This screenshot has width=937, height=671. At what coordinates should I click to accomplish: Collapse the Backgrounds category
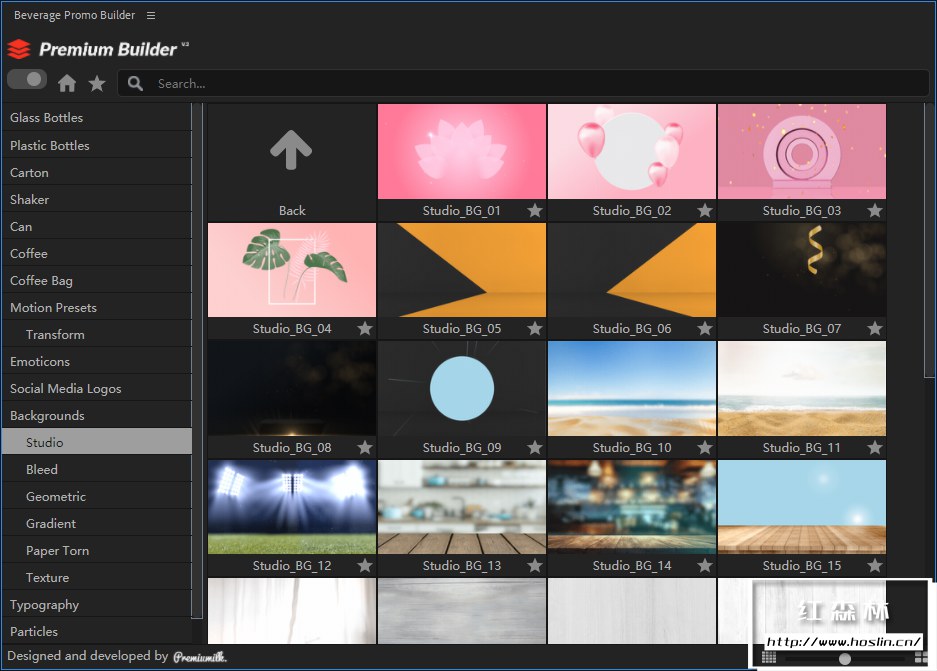97,415
